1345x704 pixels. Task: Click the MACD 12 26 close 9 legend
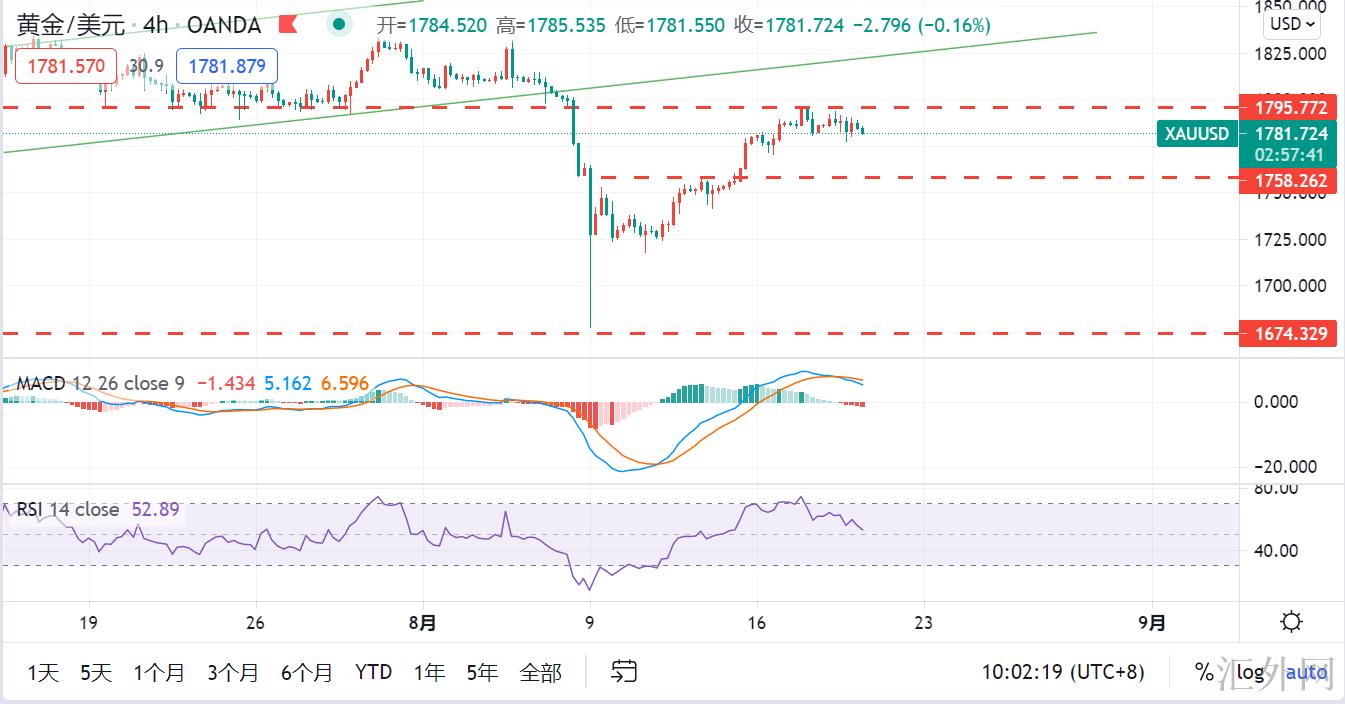(x=100, y=383)
